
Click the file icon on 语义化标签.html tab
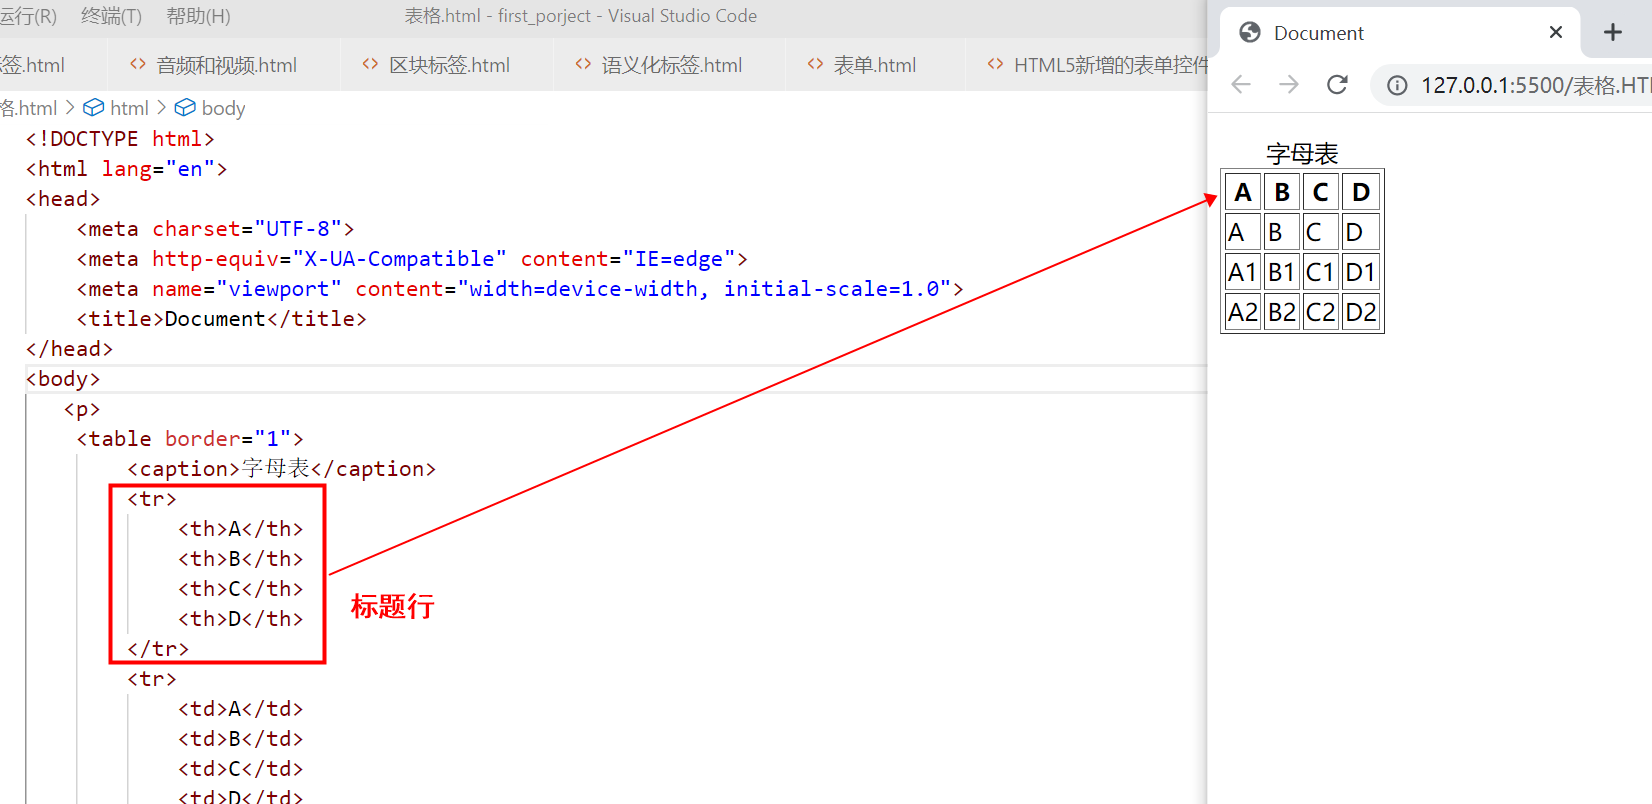point(583,64)
